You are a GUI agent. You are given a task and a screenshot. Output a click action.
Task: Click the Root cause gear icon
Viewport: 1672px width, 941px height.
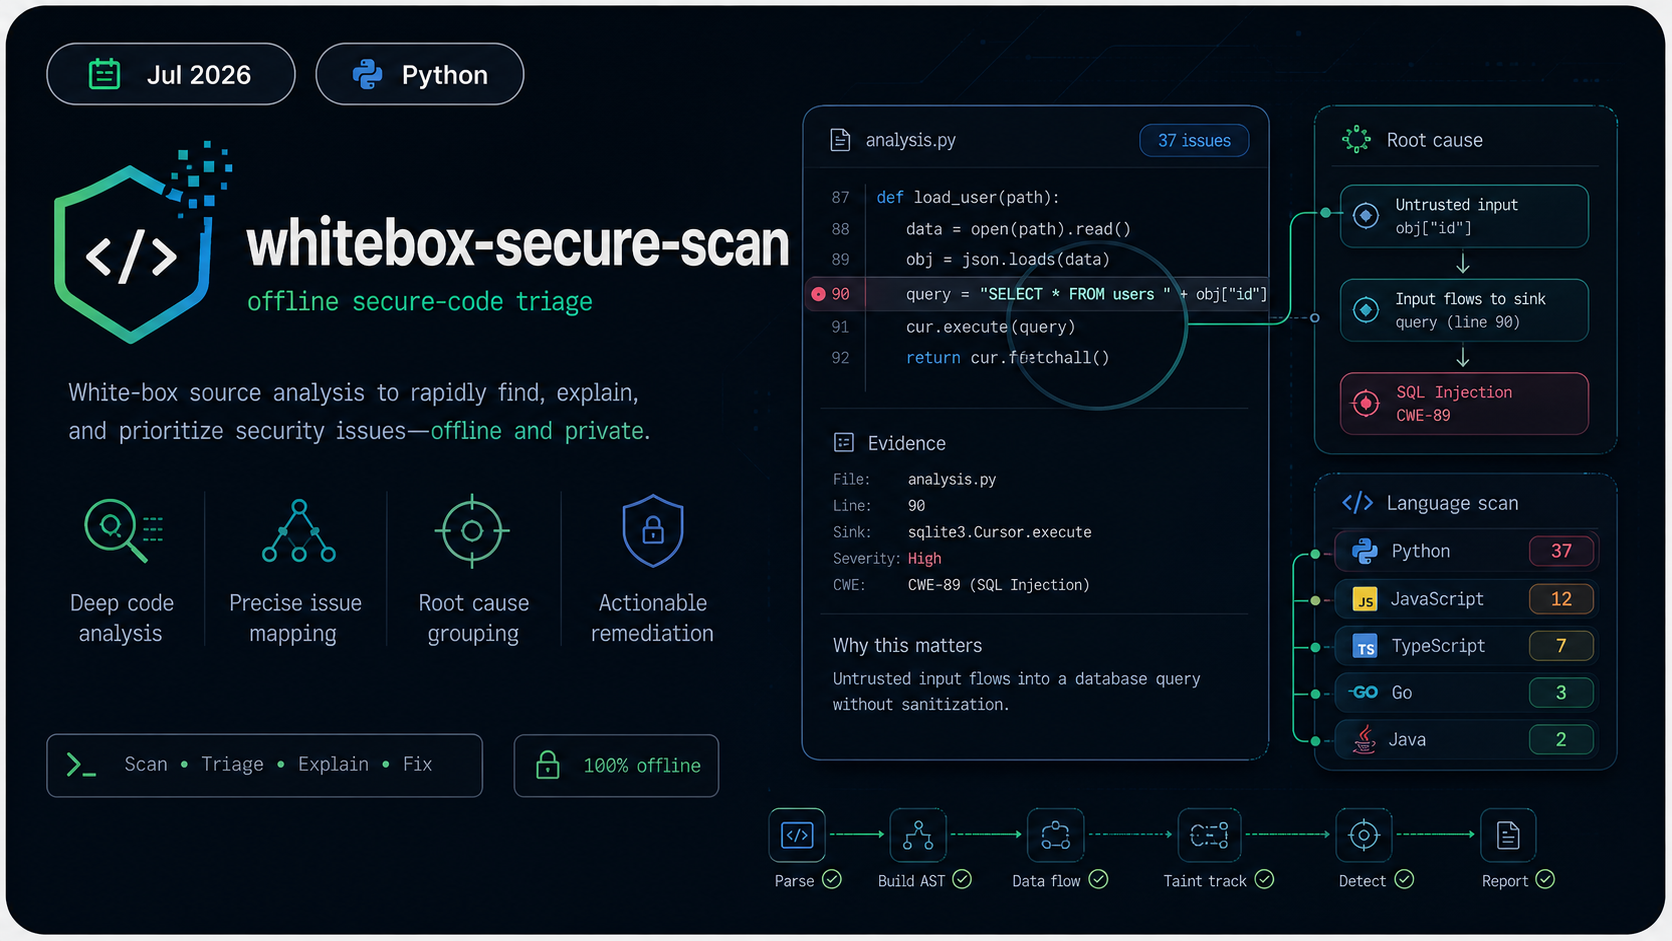click(1356, 139)
